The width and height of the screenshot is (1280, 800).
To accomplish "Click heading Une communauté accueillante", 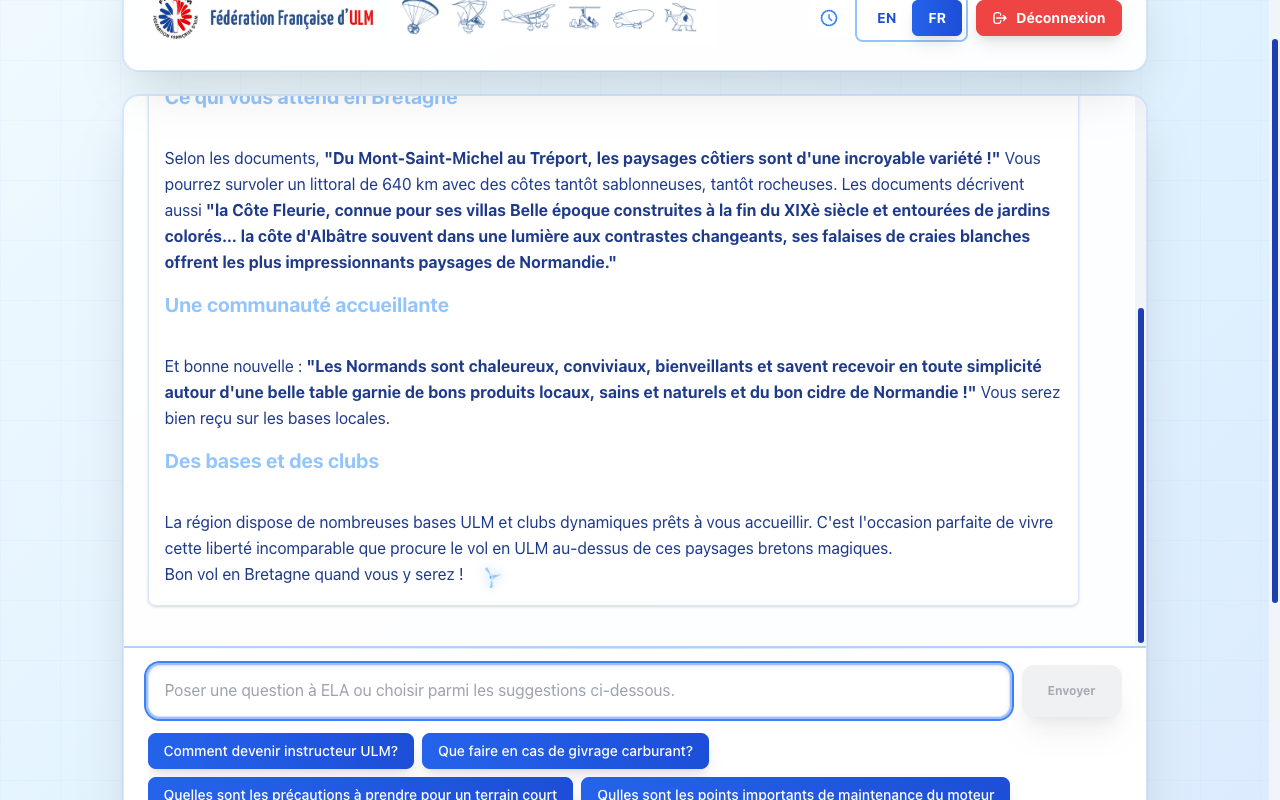I will click(x=307, y=305).
